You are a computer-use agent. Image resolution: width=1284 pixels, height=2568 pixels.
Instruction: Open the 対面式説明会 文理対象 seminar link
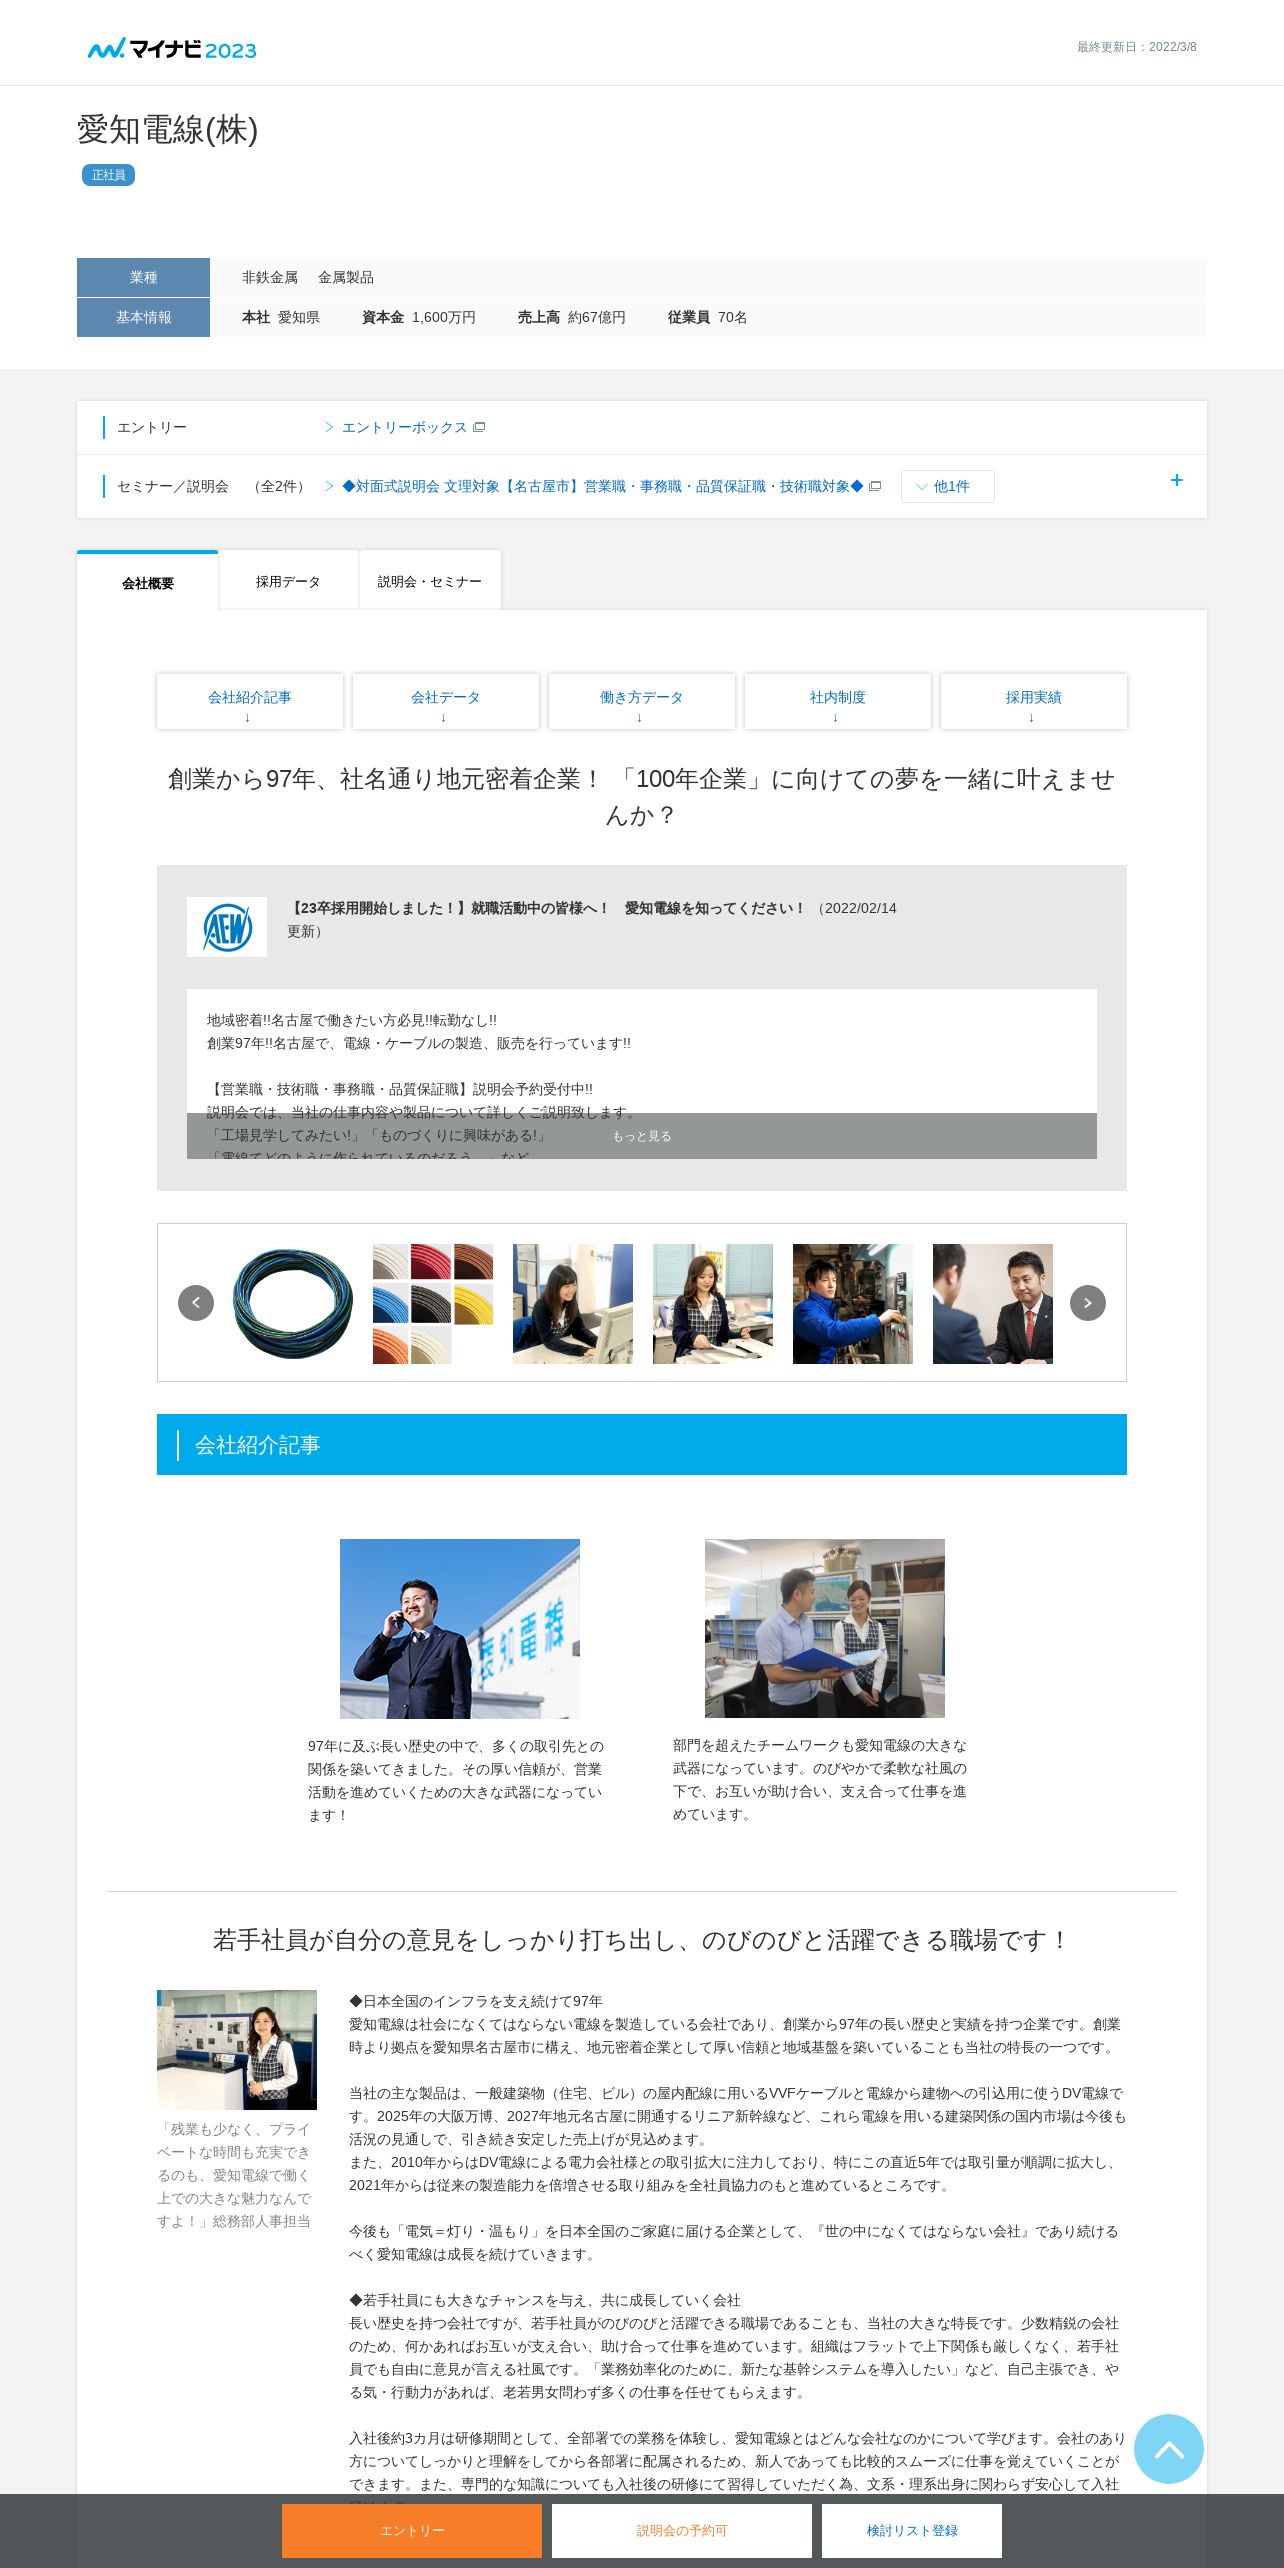tap(603, 486)
